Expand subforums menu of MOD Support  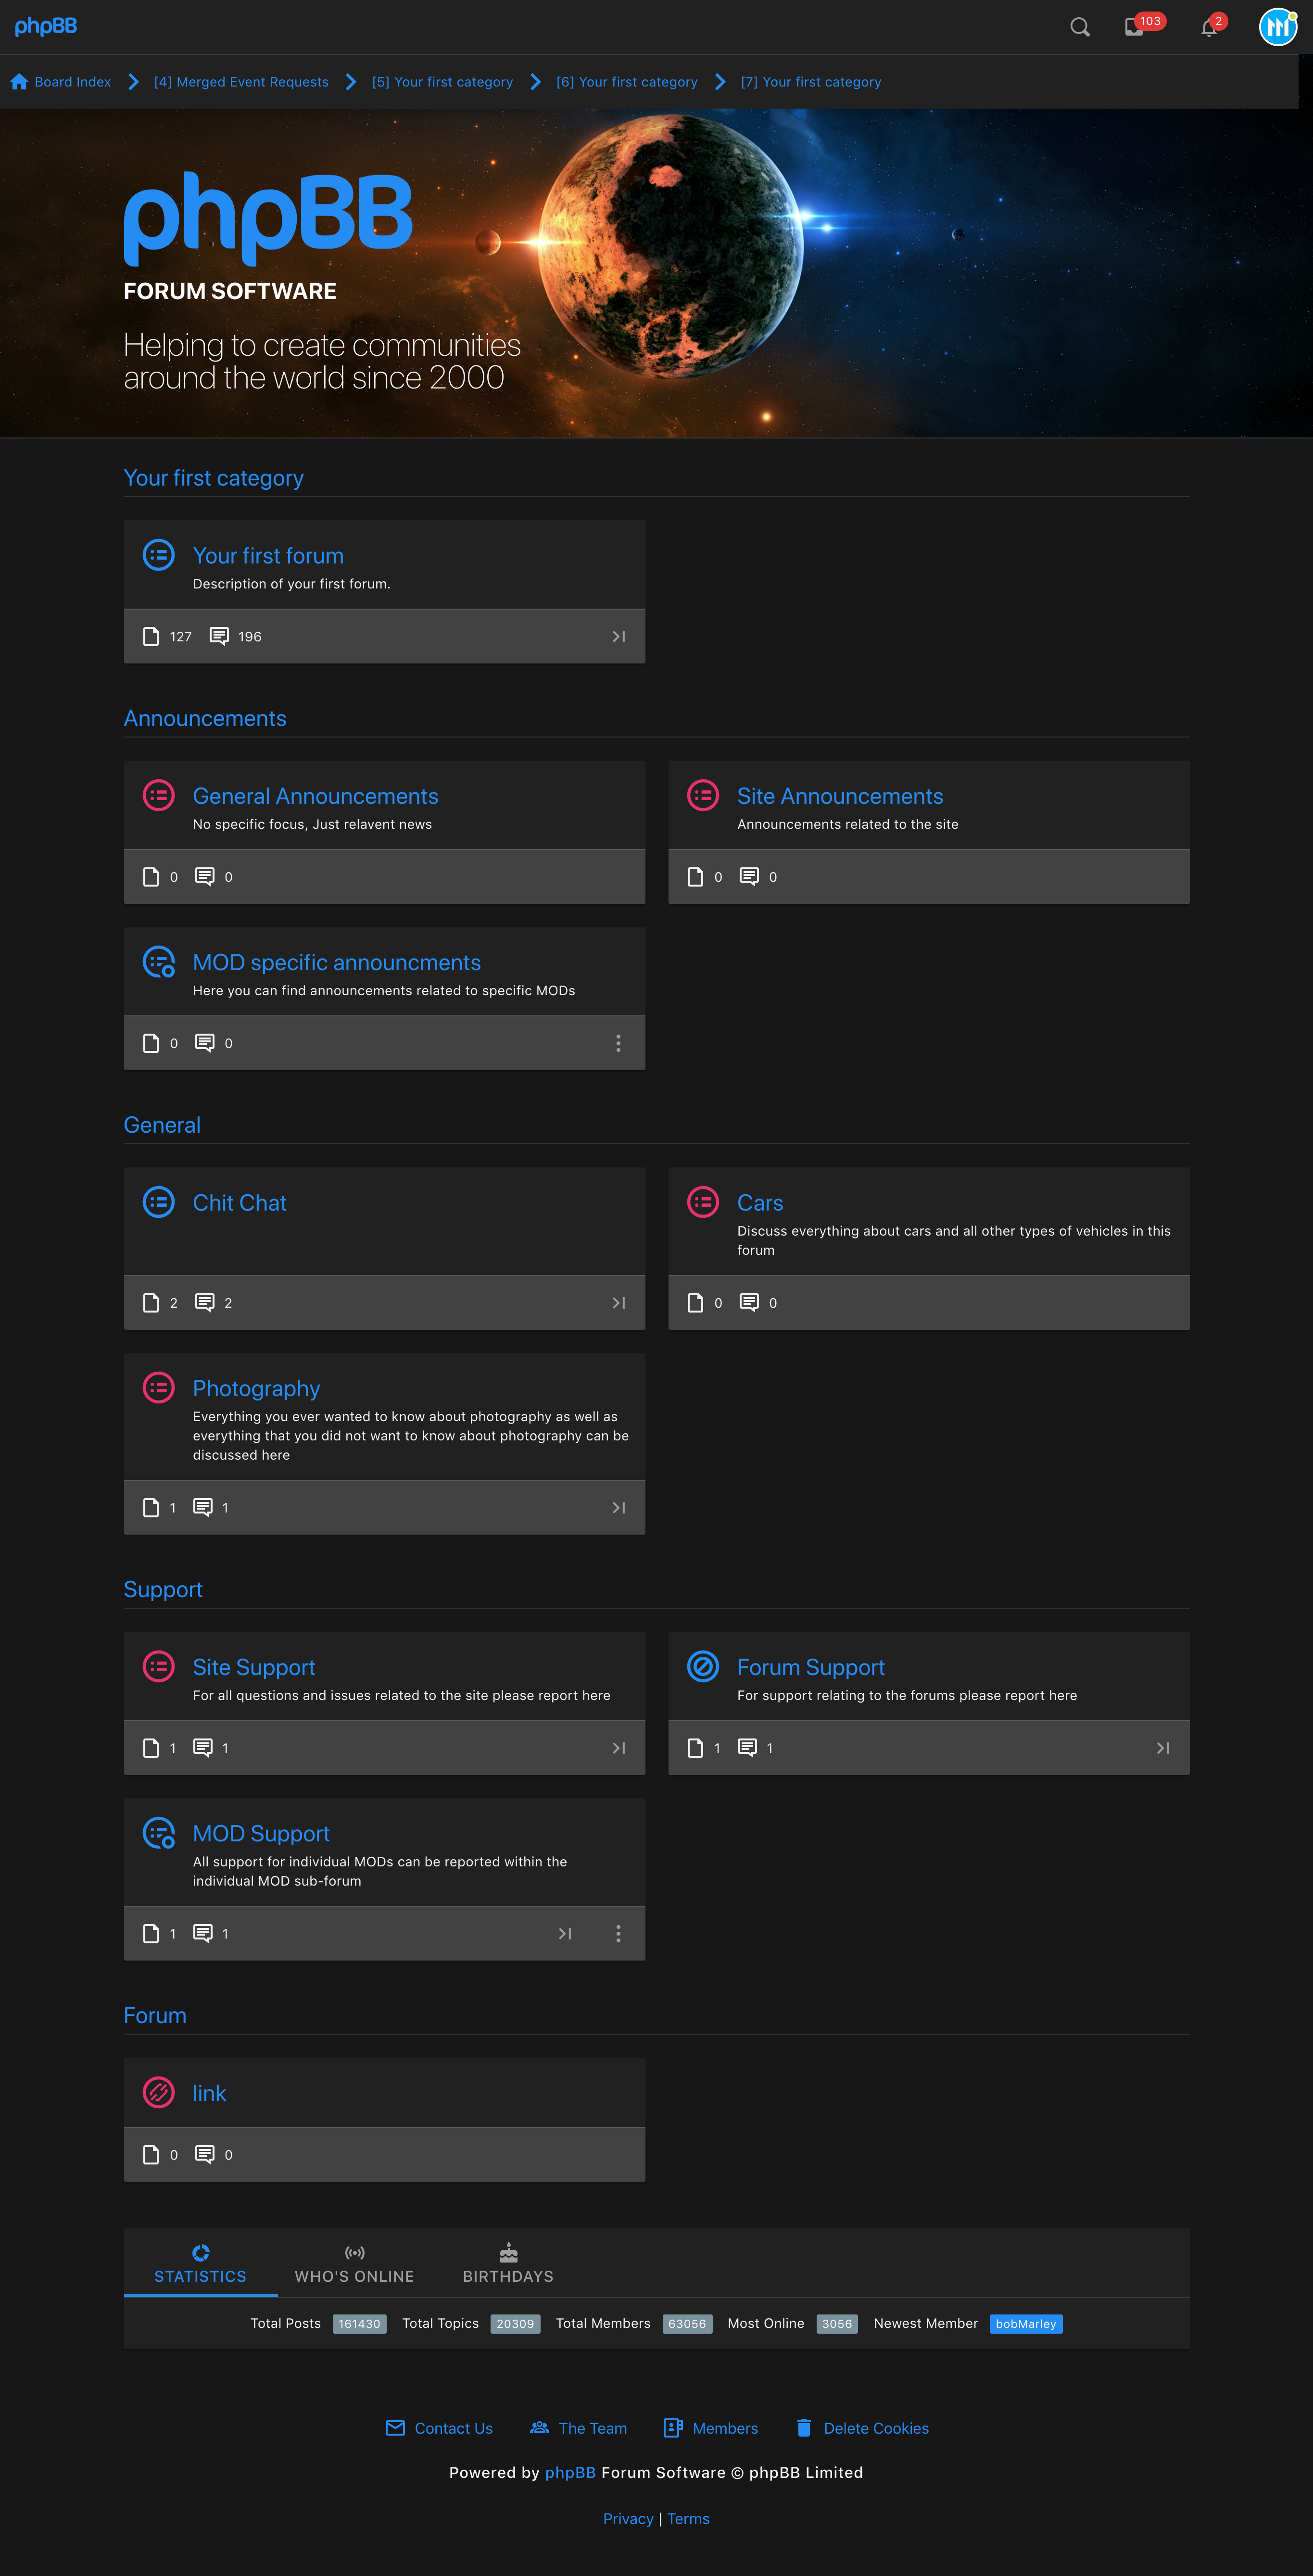tap(618, 1934)
